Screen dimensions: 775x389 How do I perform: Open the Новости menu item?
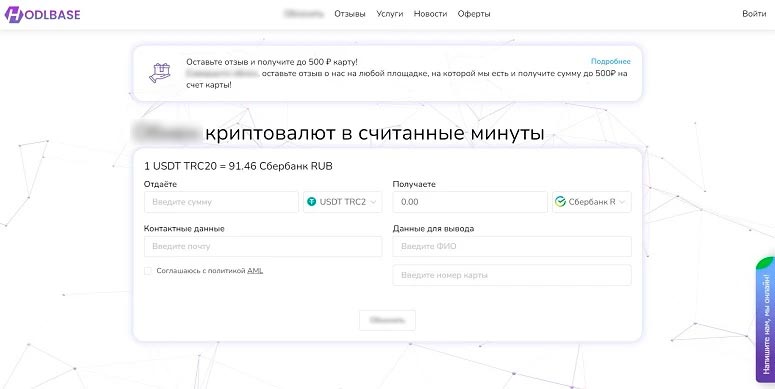coord(430,14)
